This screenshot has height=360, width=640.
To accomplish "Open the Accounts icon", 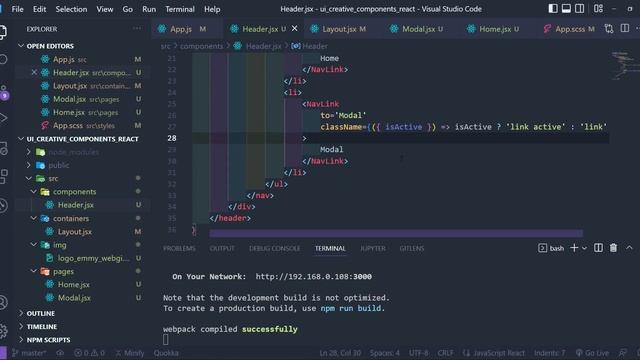I will [x=3, y=302].
